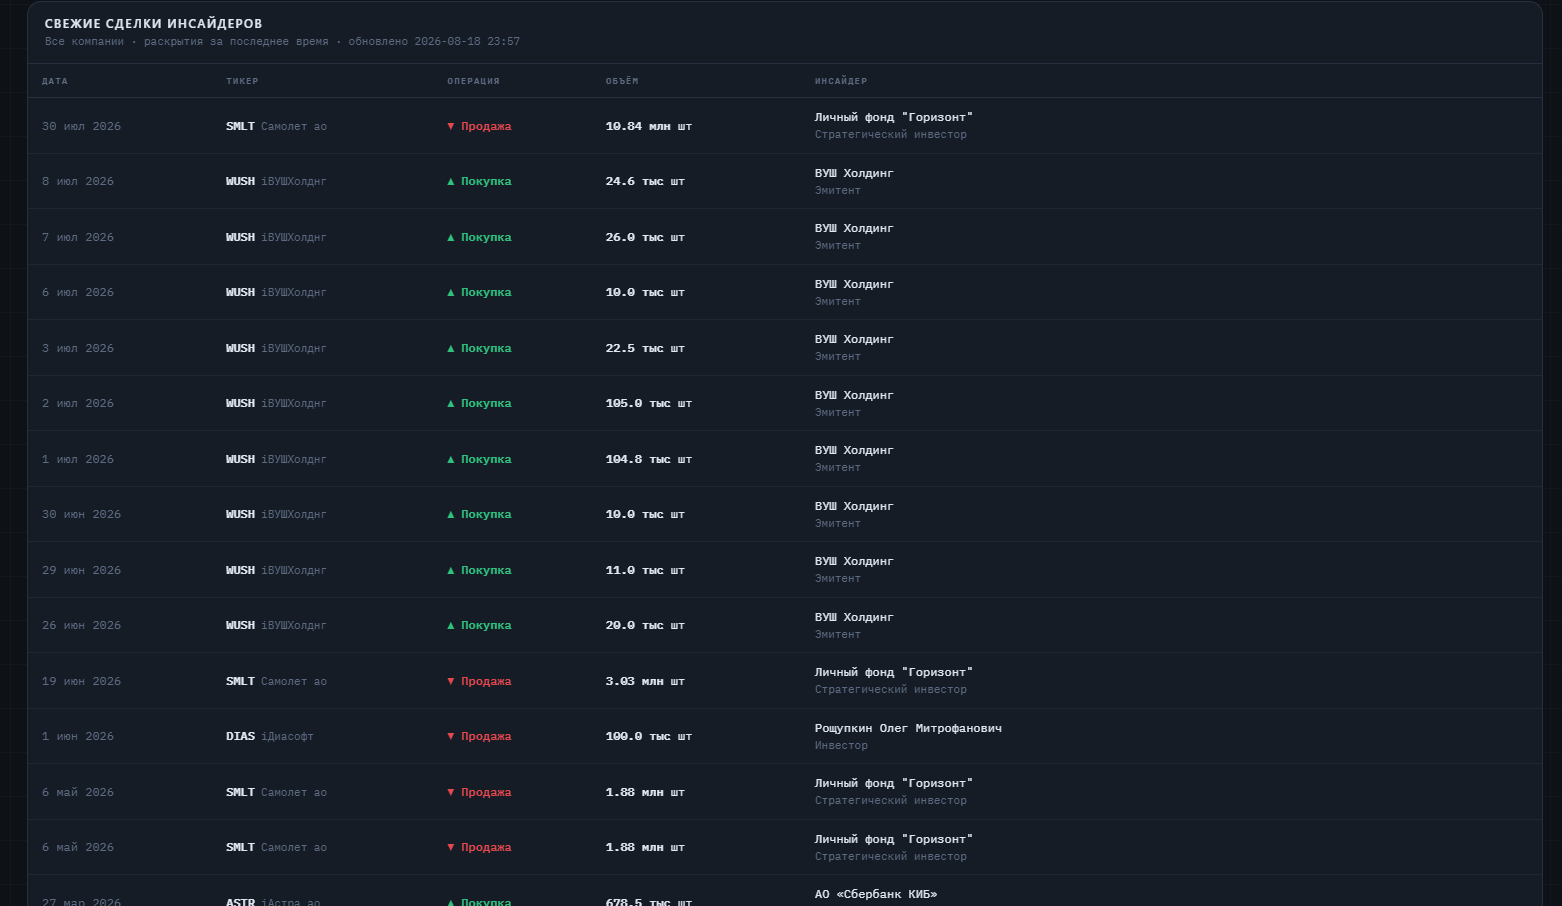The image size is (1562, 906).
Task: Click 'Покупка' in the 26 июн 2026 row
Action: point(479,625)
